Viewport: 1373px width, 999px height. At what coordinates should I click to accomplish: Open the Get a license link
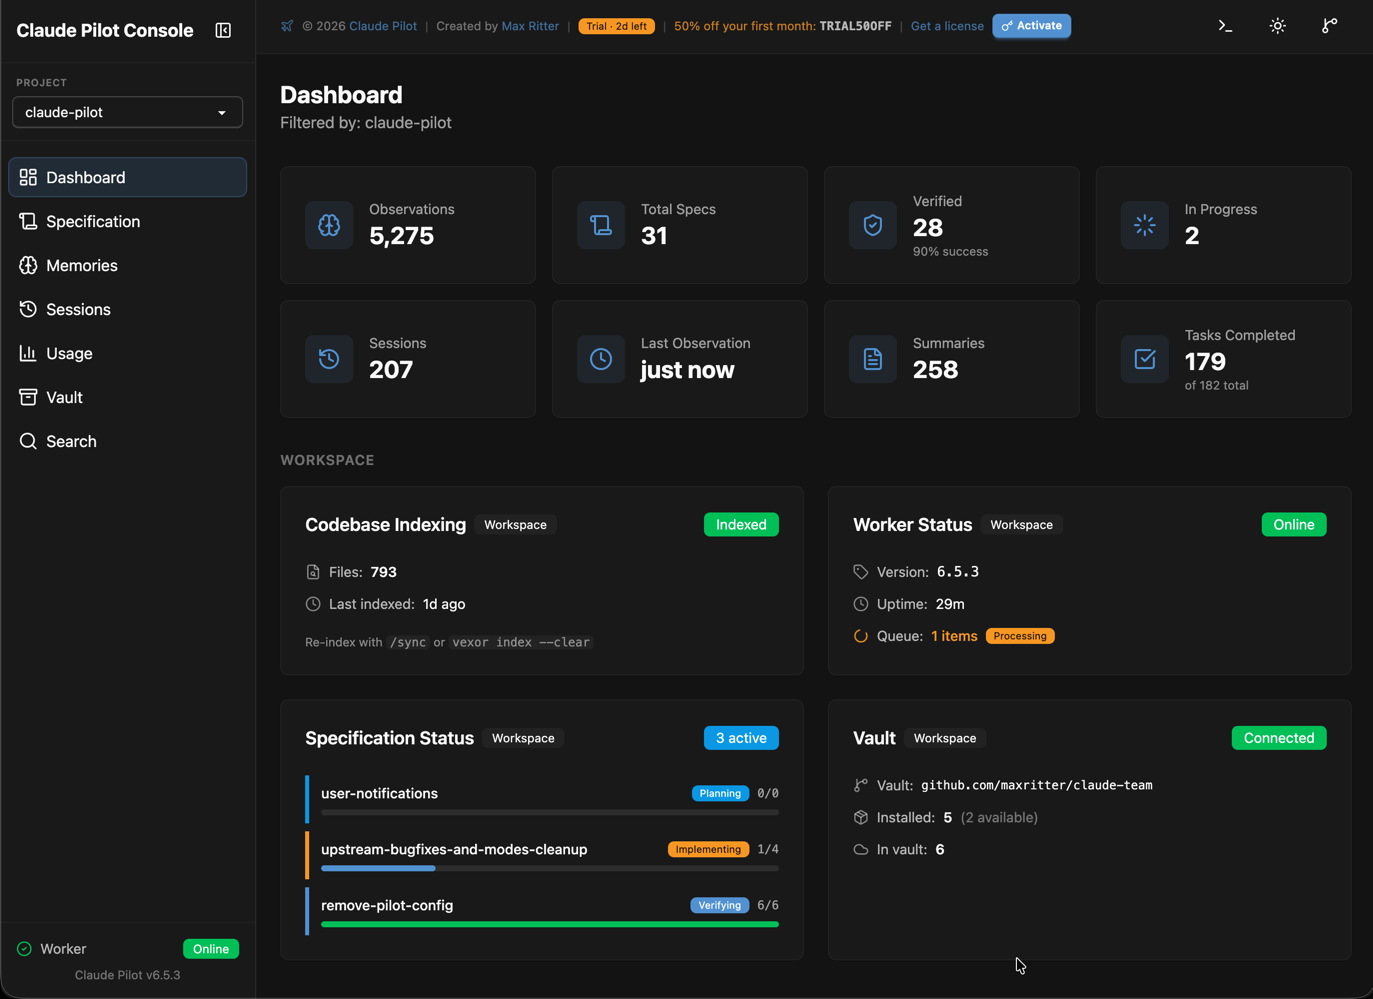(x=946, y=26)
